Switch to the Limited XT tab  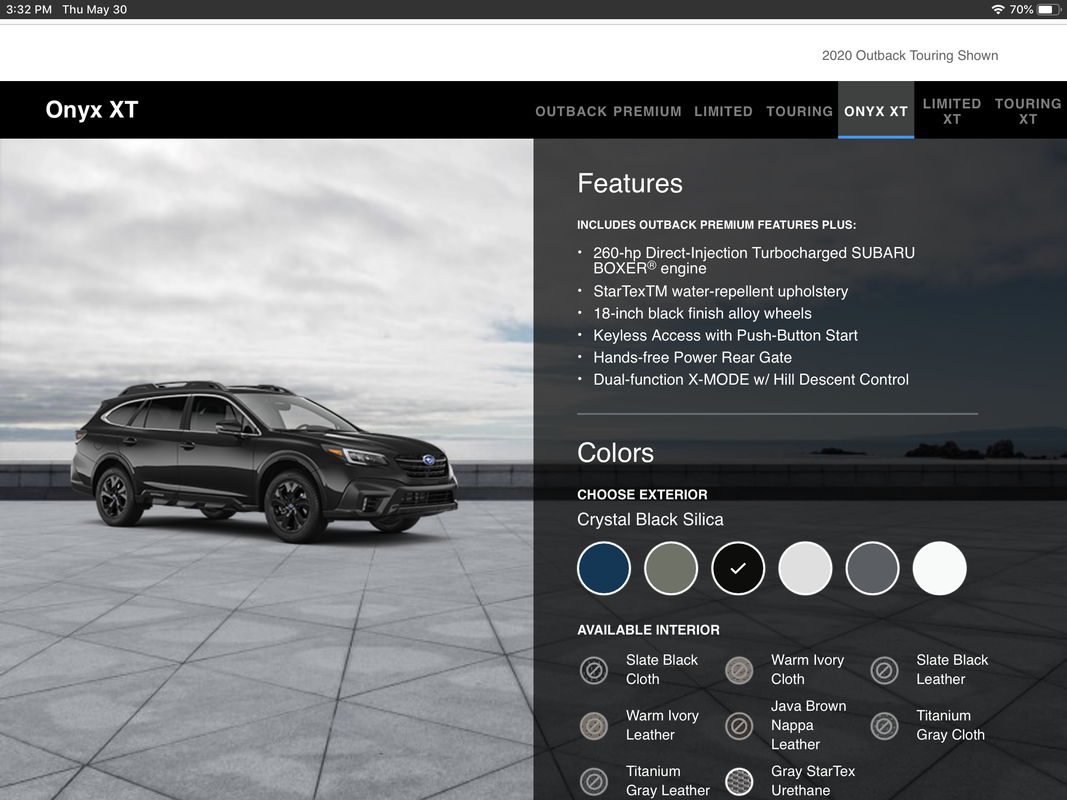951,111
